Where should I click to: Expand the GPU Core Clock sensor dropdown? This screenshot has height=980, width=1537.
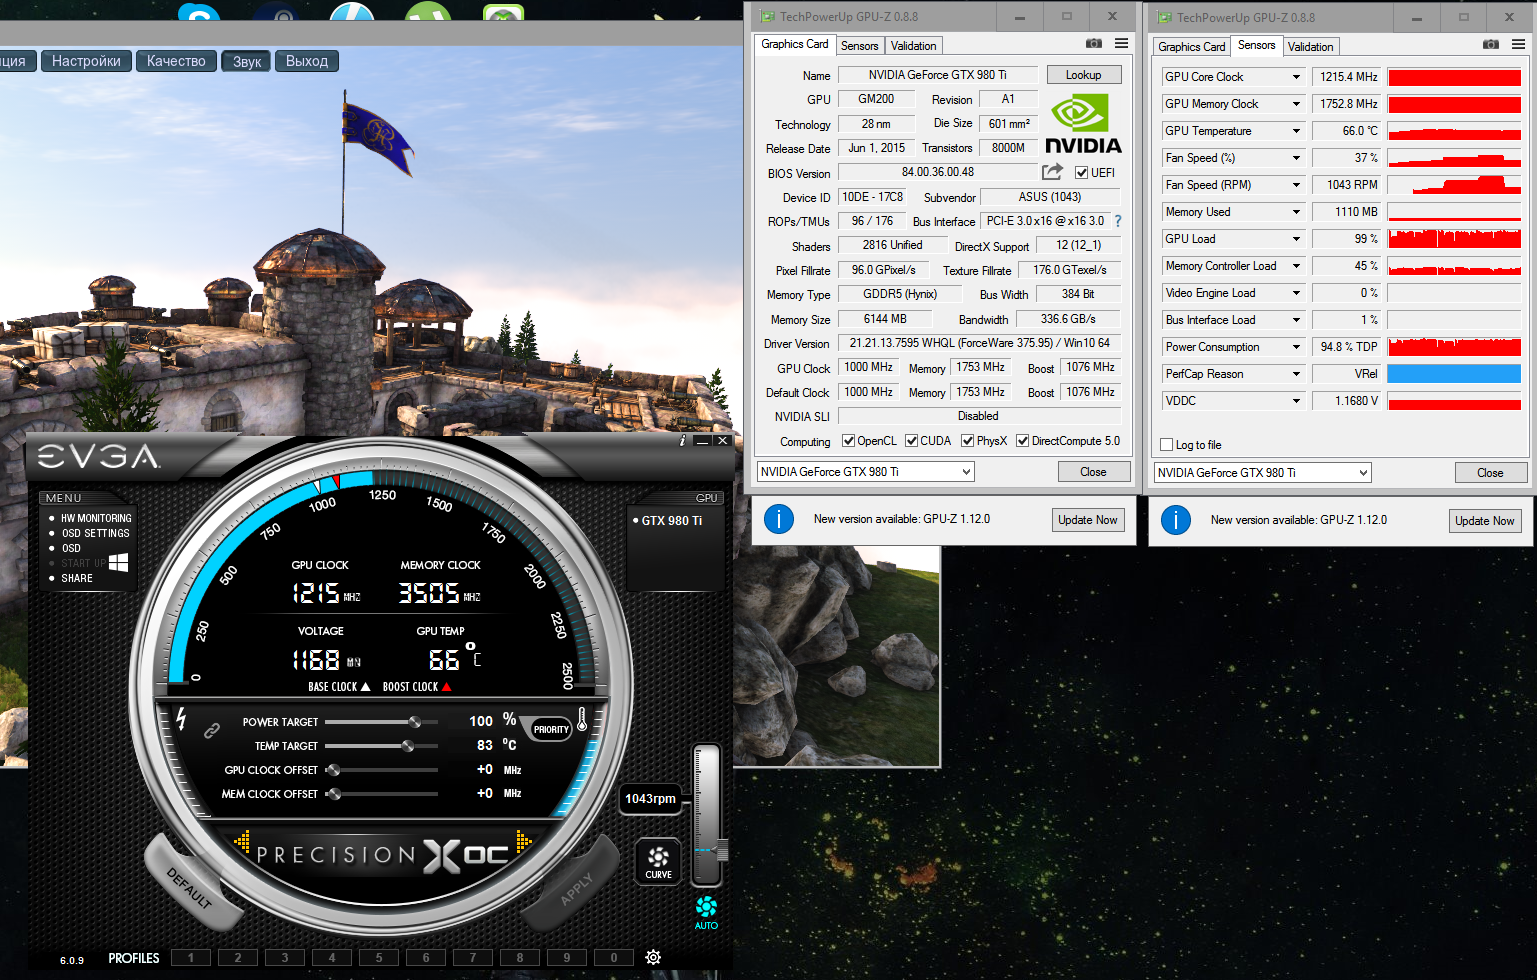1296,77
